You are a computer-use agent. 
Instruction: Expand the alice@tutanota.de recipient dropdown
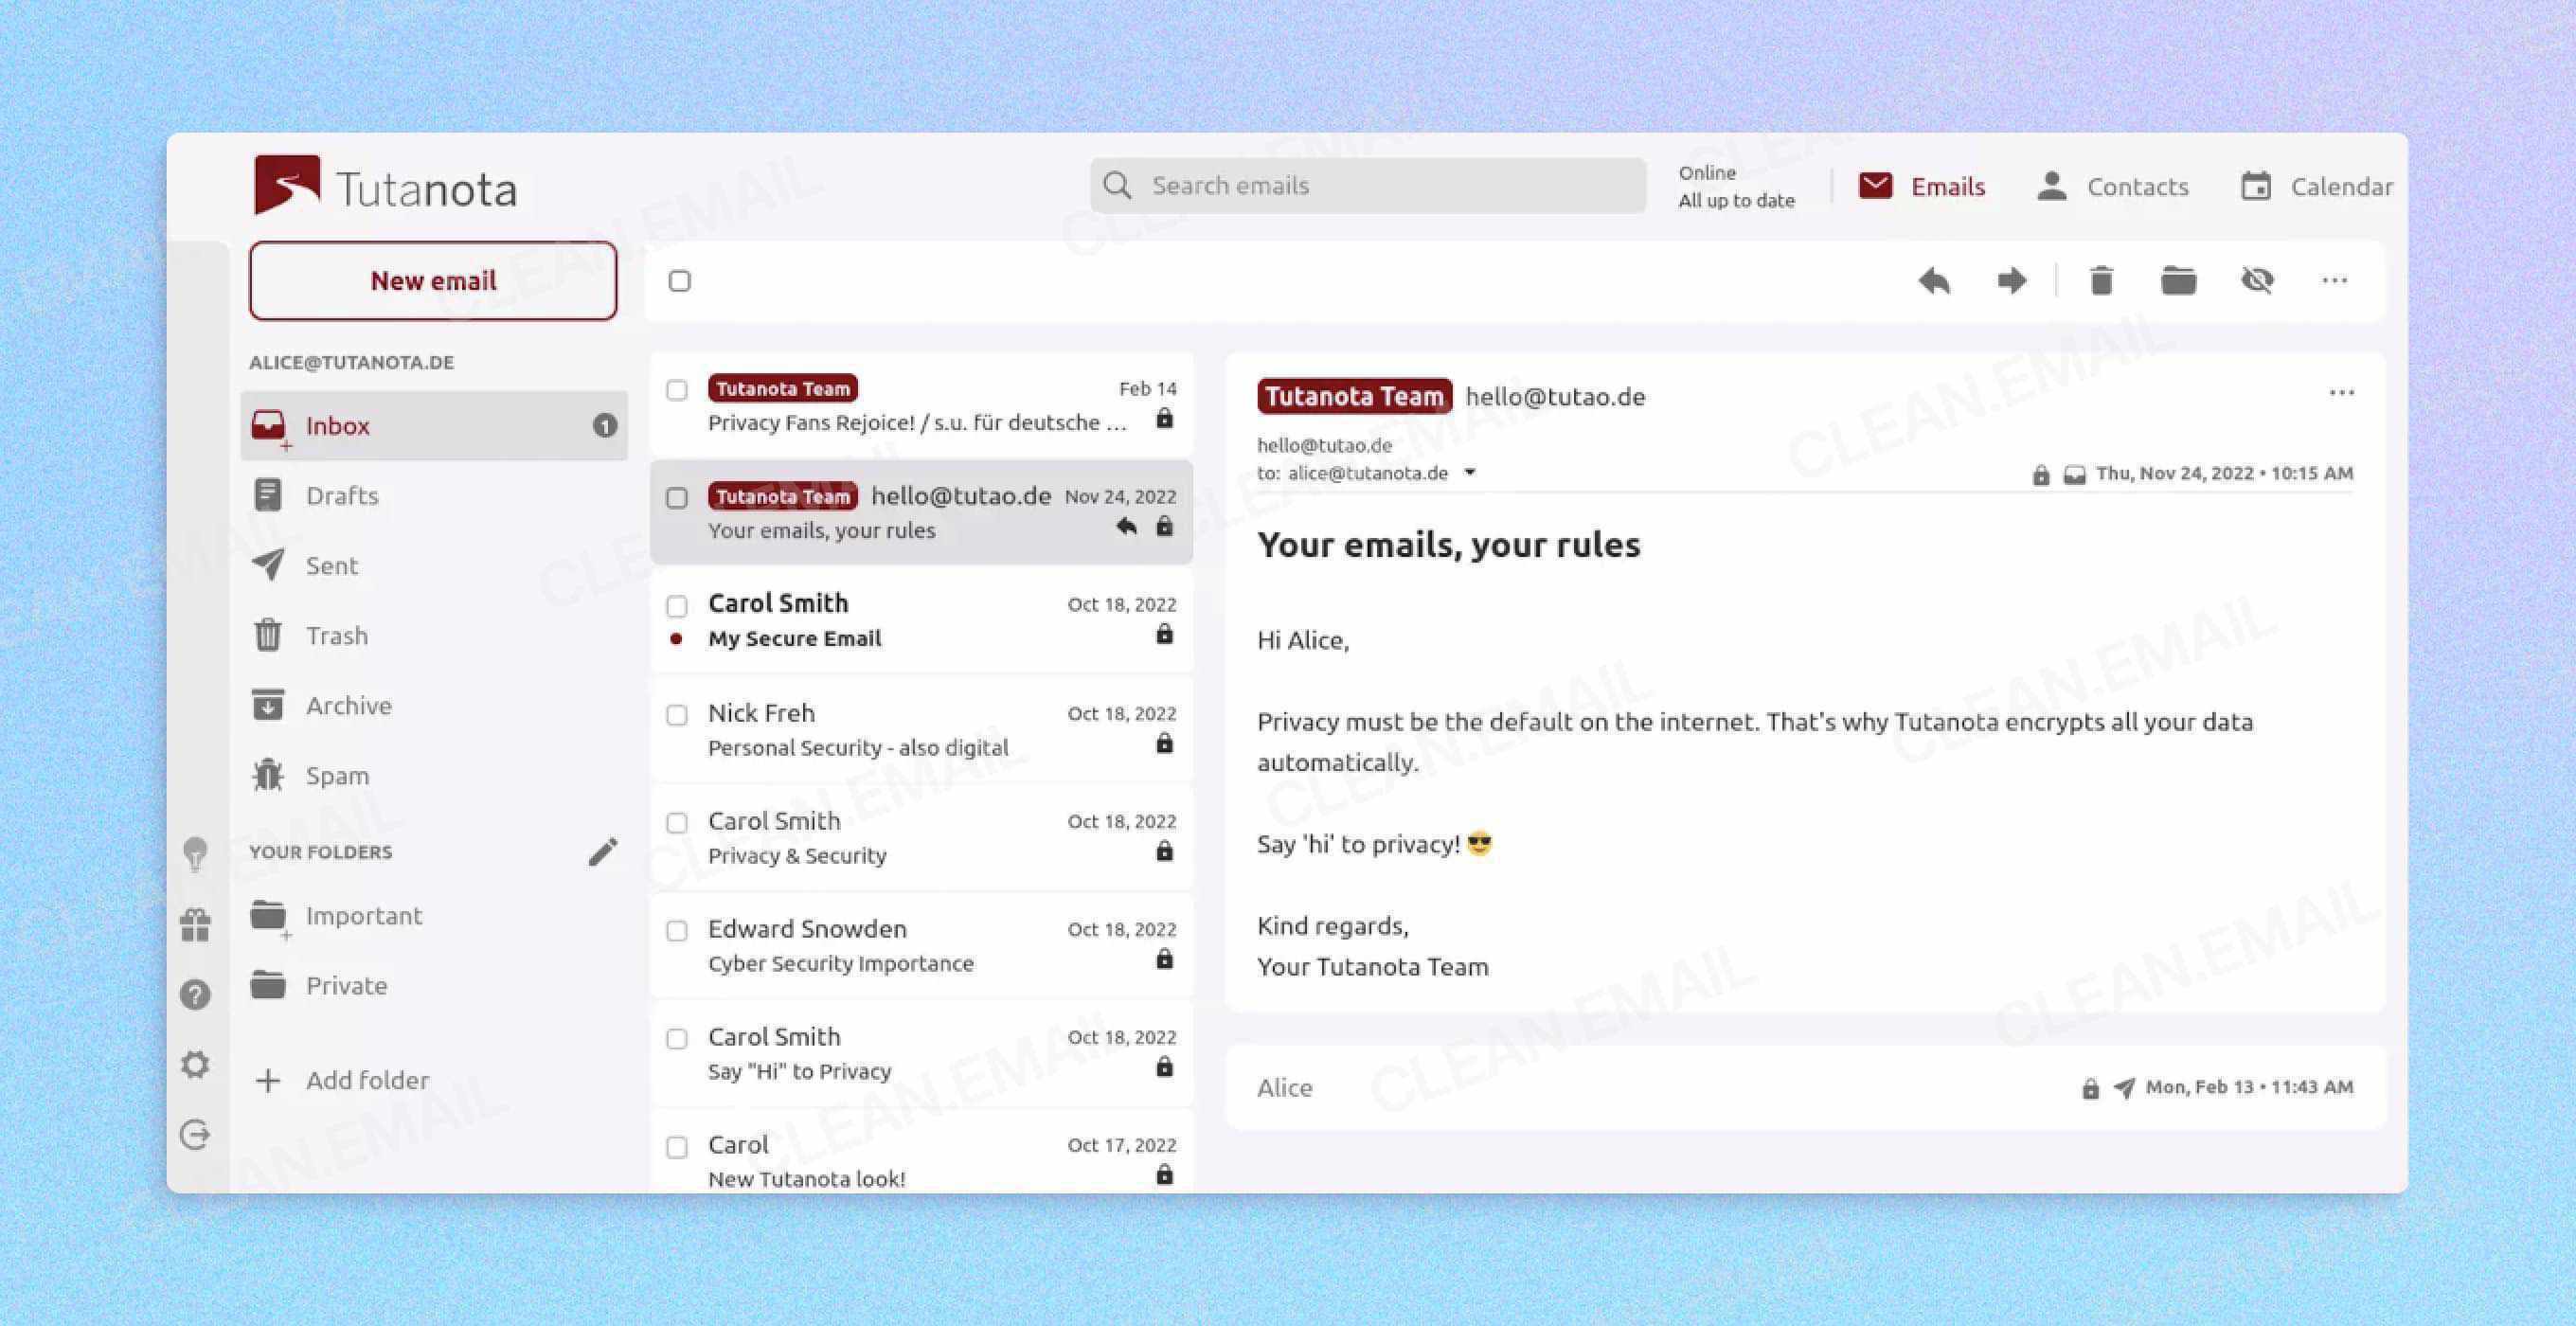point(1470,474)
